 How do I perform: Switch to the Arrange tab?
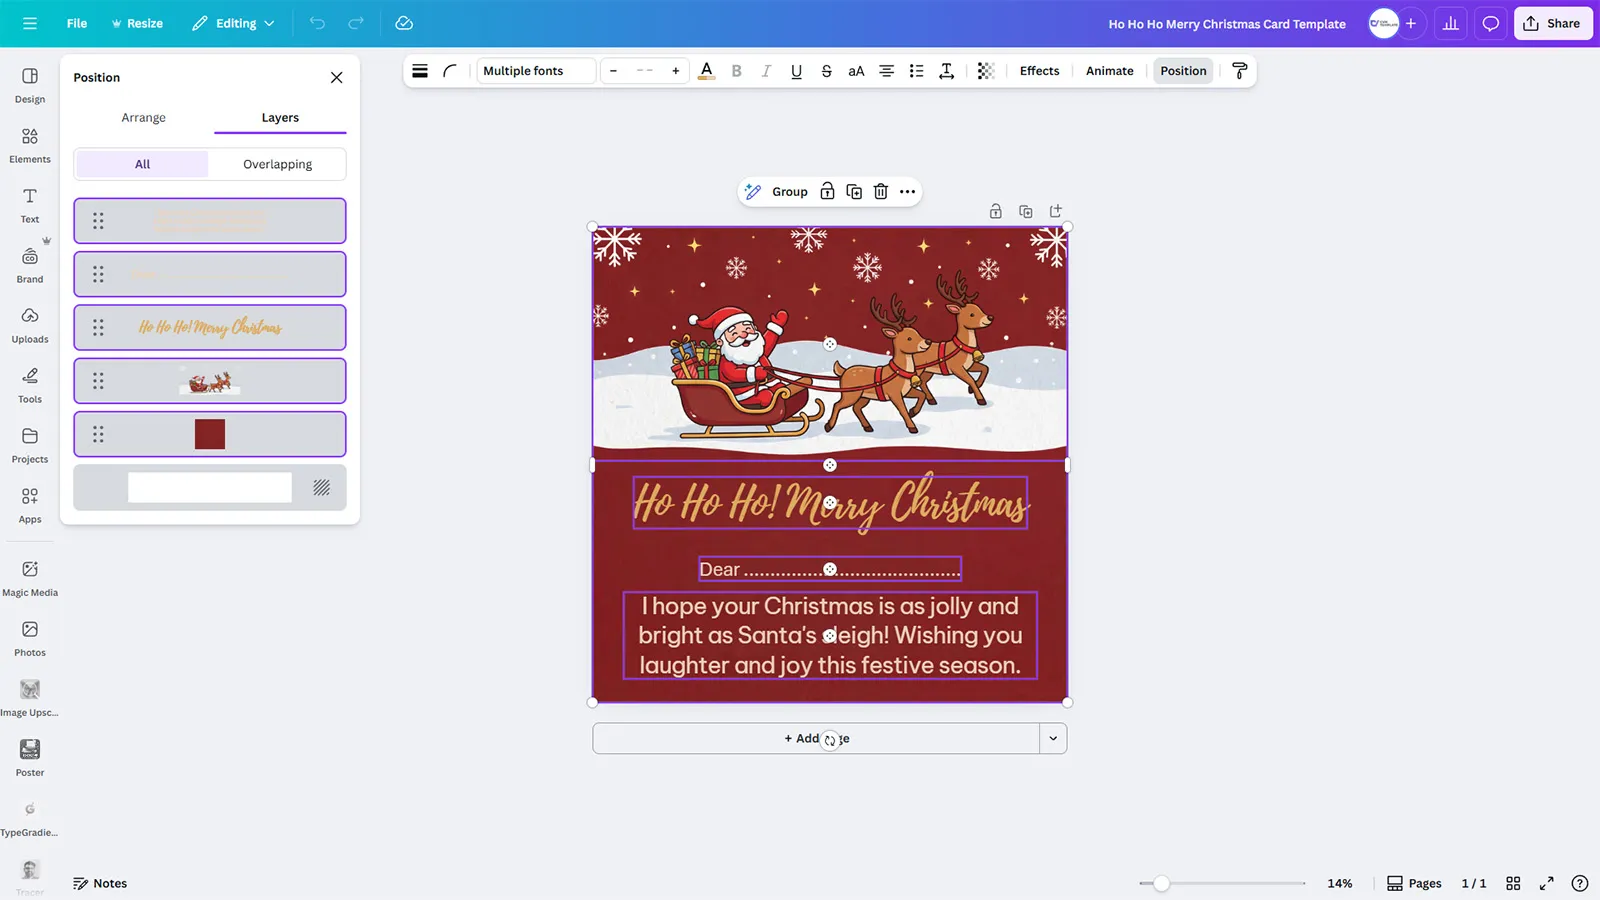coord(143,117)
